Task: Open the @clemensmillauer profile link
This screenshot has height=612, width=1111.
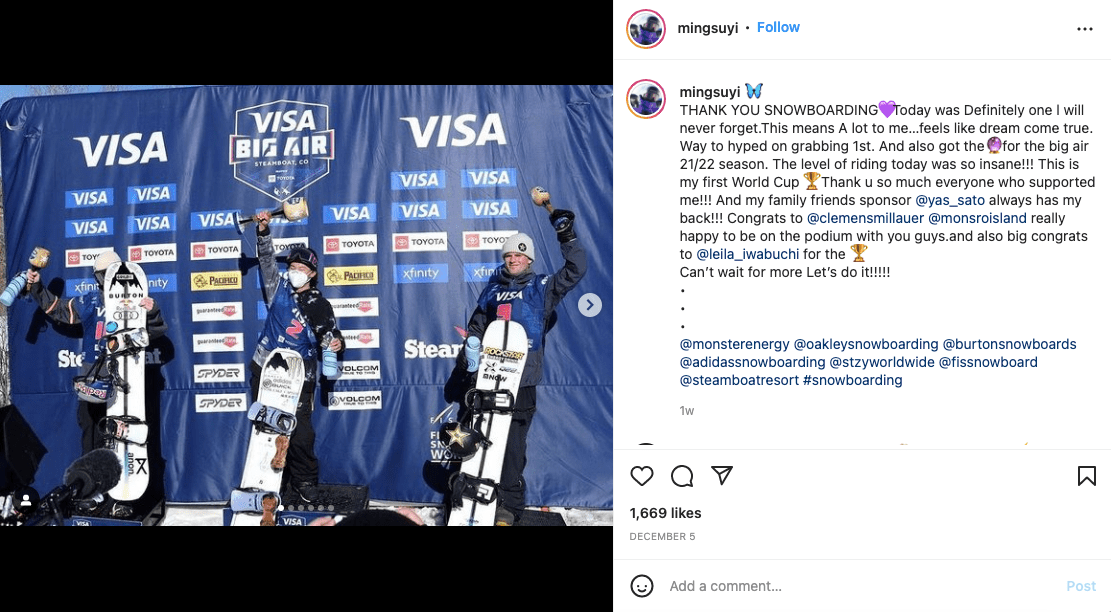Action: point(865,218)
